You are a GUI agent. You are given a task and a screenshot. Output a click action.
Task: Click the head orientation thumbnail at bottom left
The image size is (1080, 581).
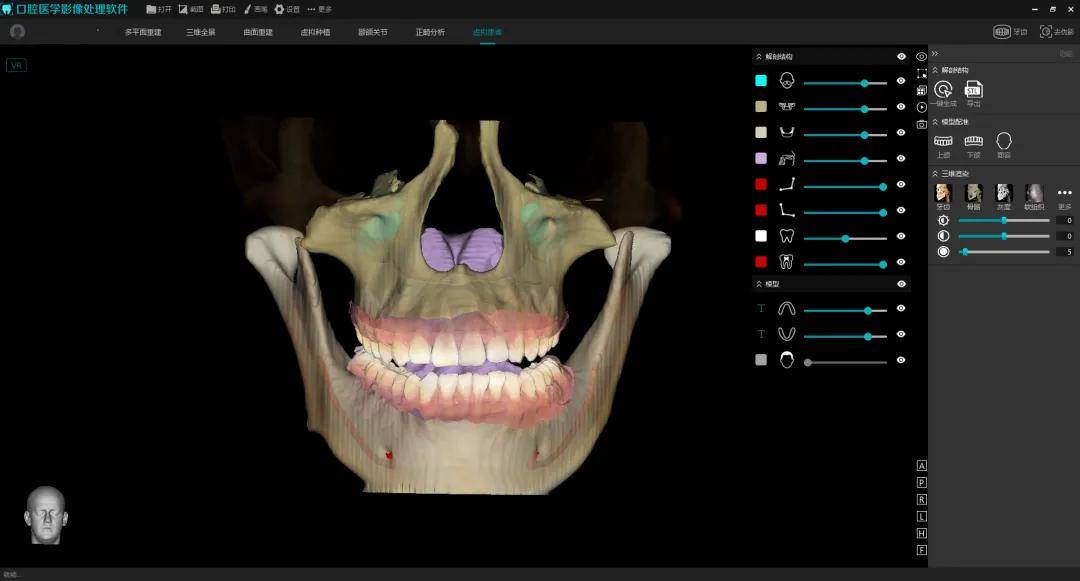click(45, 515)
